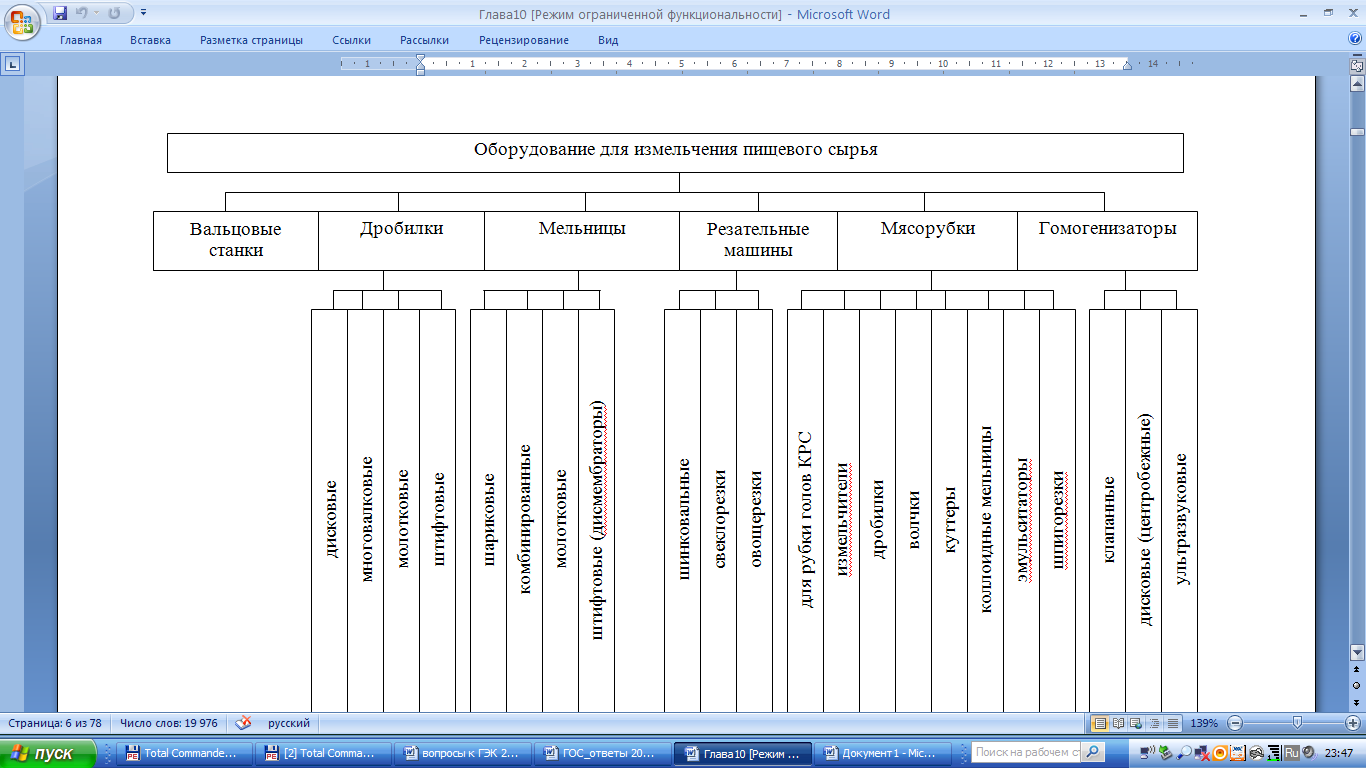Image resolution: width=1366 pixels, height=768 pixels.
Task: Open the Разметка страницы tab
Action: point(251,40)
